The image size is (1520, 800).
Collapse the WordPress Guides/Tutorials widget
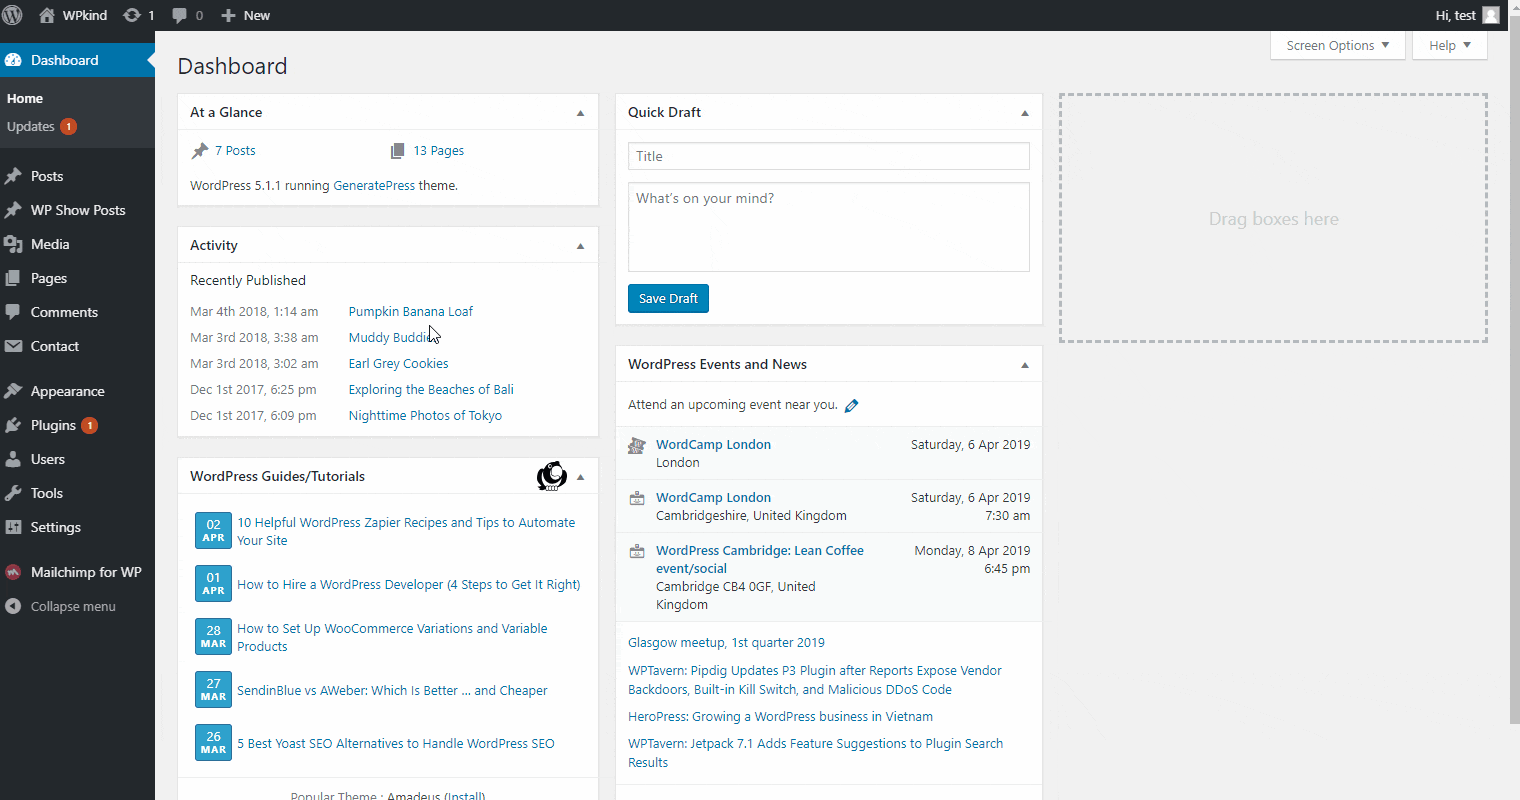pyautogui.click(x=580, y=477)
